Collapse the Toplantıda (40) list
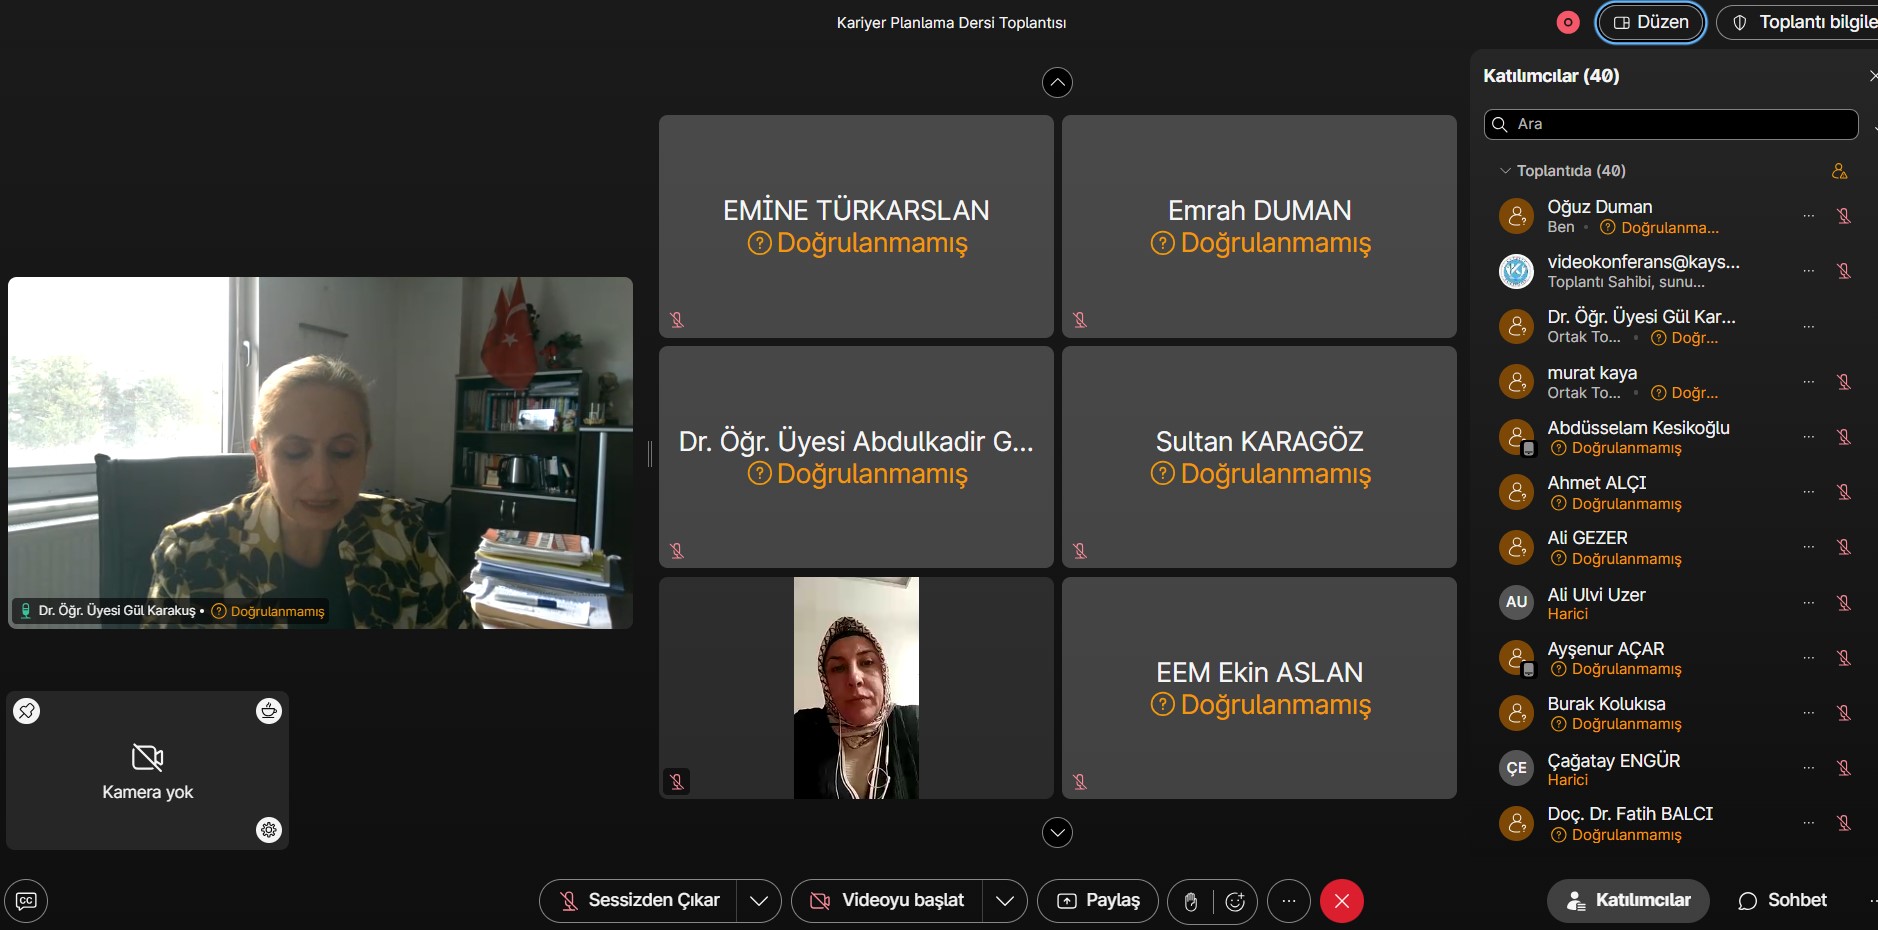The width and height of the screenshot is (1878, 930). (x=1505, y=171)
